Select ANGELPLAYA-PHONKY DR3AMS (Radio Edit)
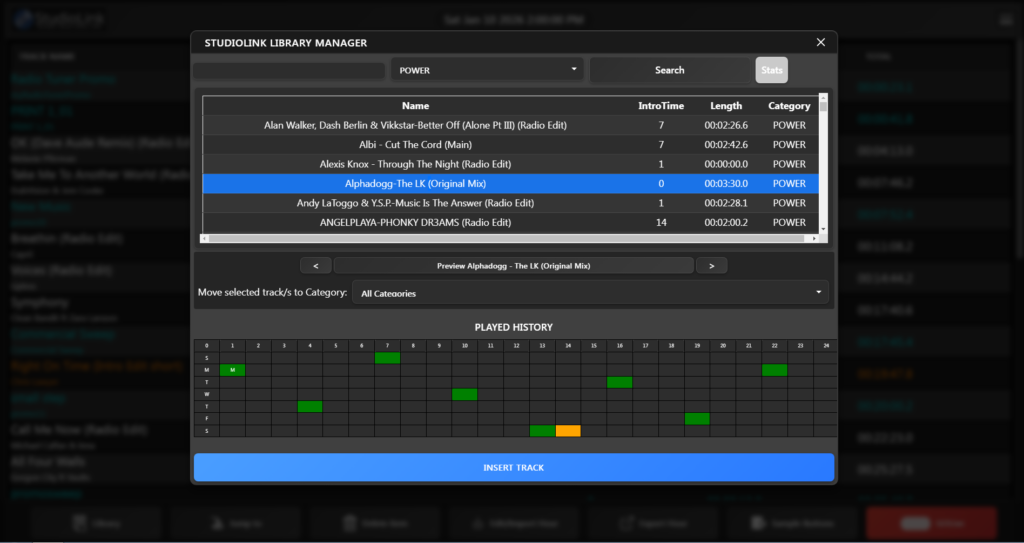This screenshot has width=1024, height=543. click(511, 222)
